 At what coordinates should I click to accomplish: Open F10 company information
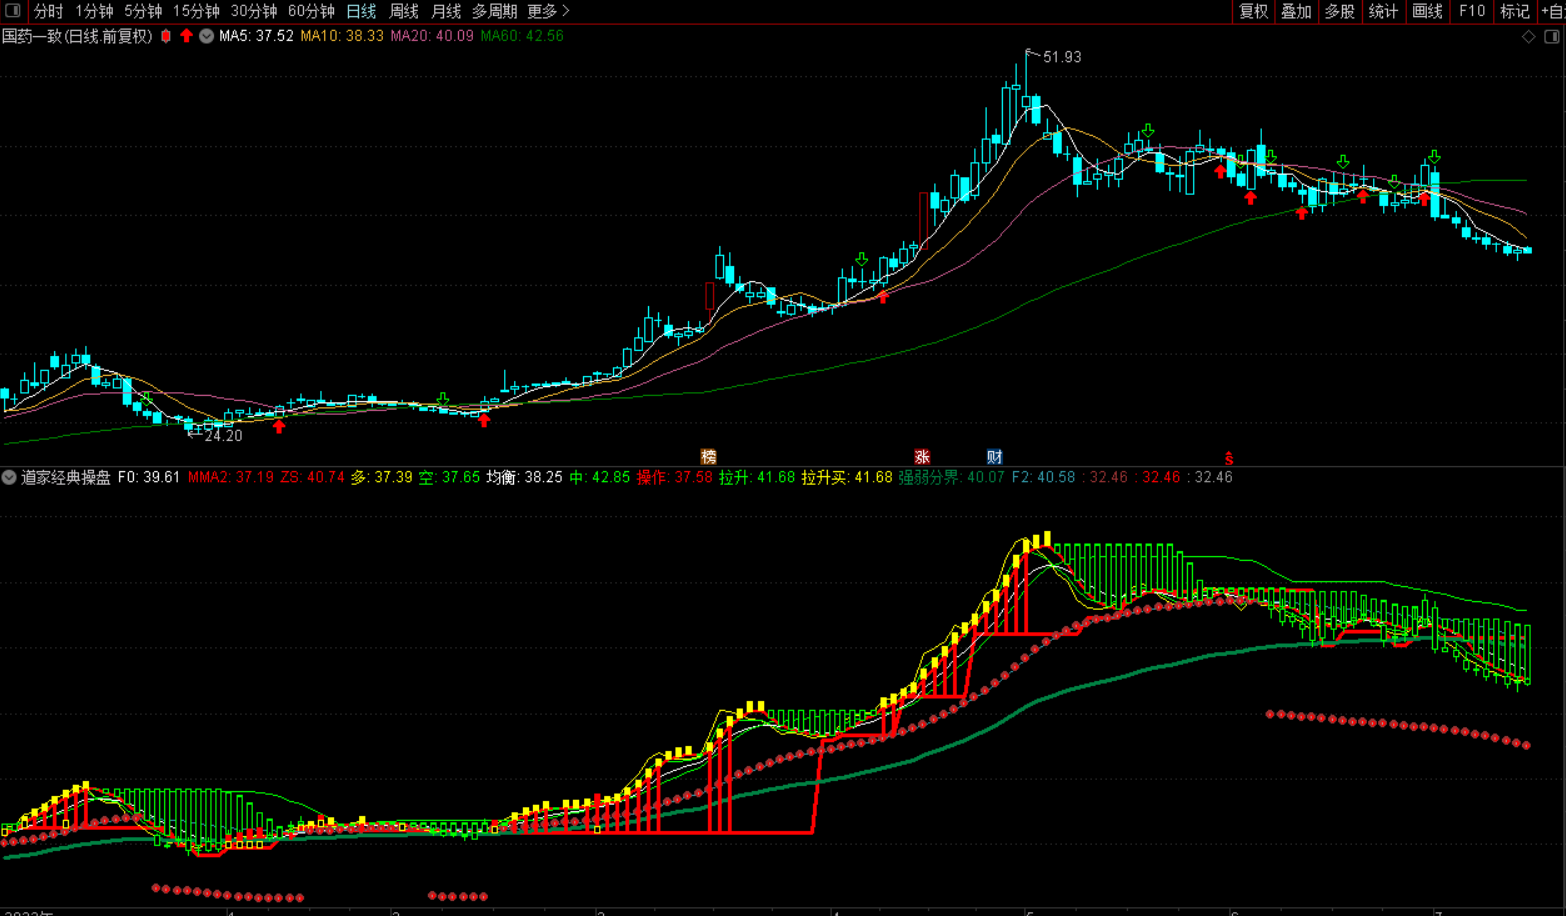(1472, 11)
